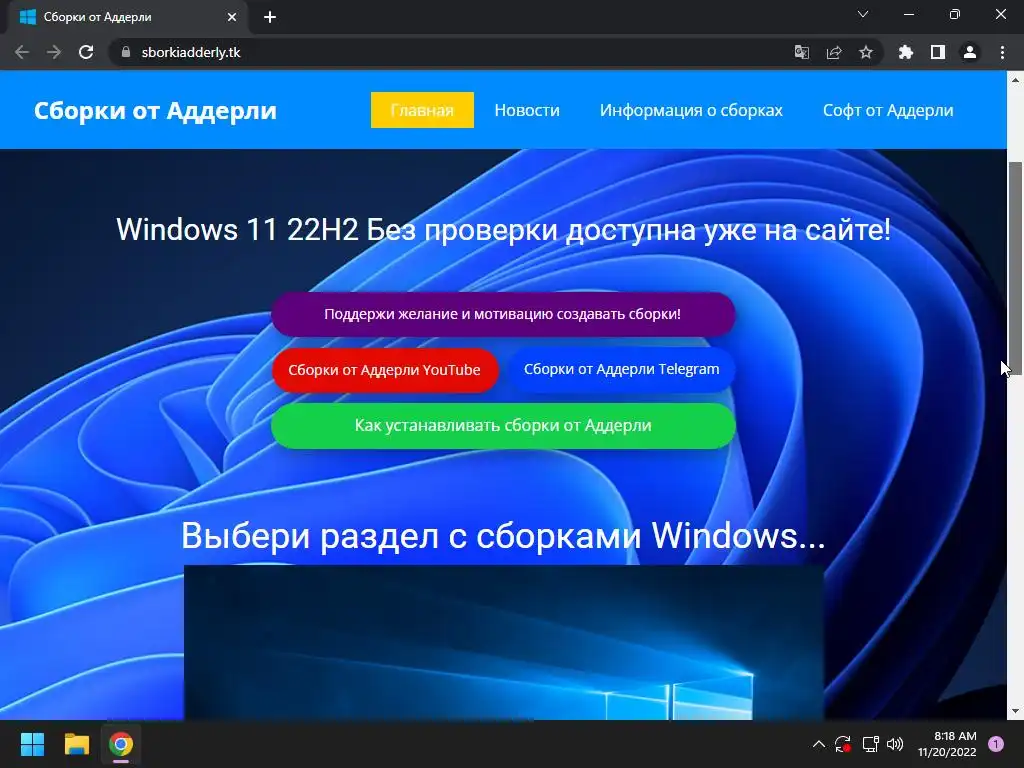Click the Сборки от Аддерли site logo
This screenshot has height=768, width=1024.
tap(155, 110)
